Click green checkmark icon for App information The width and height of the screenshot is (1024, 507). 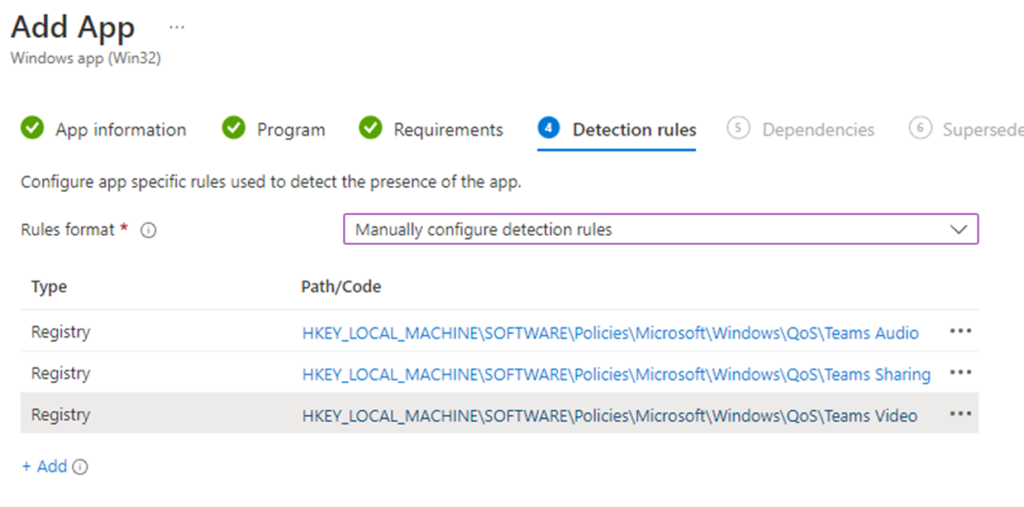pos(33,129)
